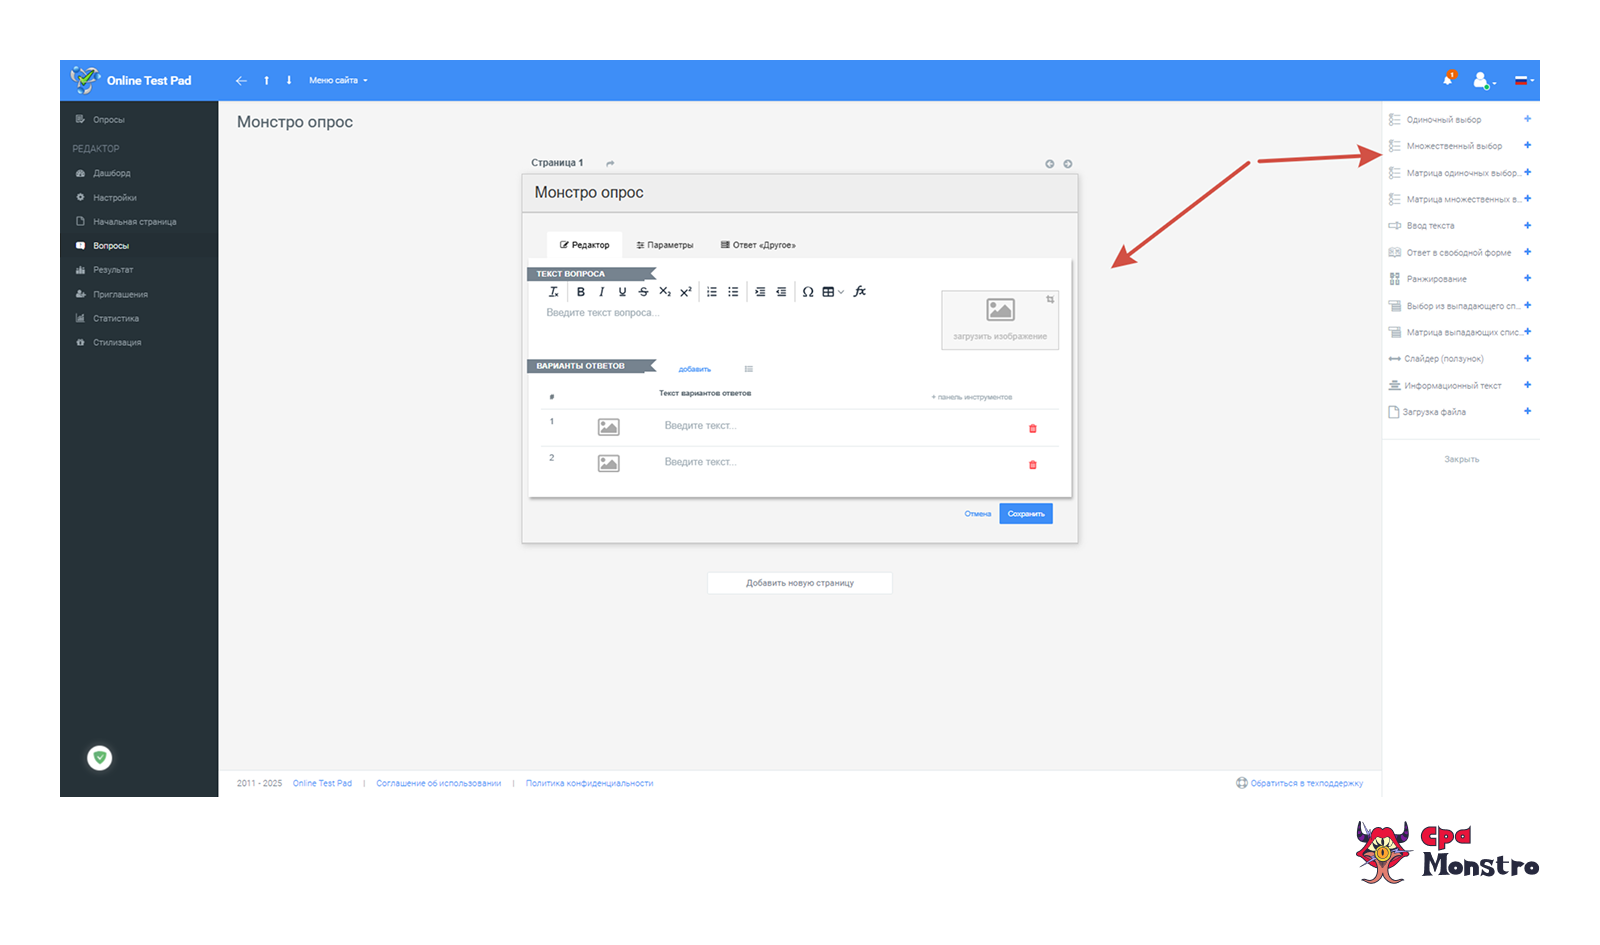Viewport: 1600px width, 945px height.
Task: Toggle italic formatting in the editor toolbar
Action: [x=601, y=292]
